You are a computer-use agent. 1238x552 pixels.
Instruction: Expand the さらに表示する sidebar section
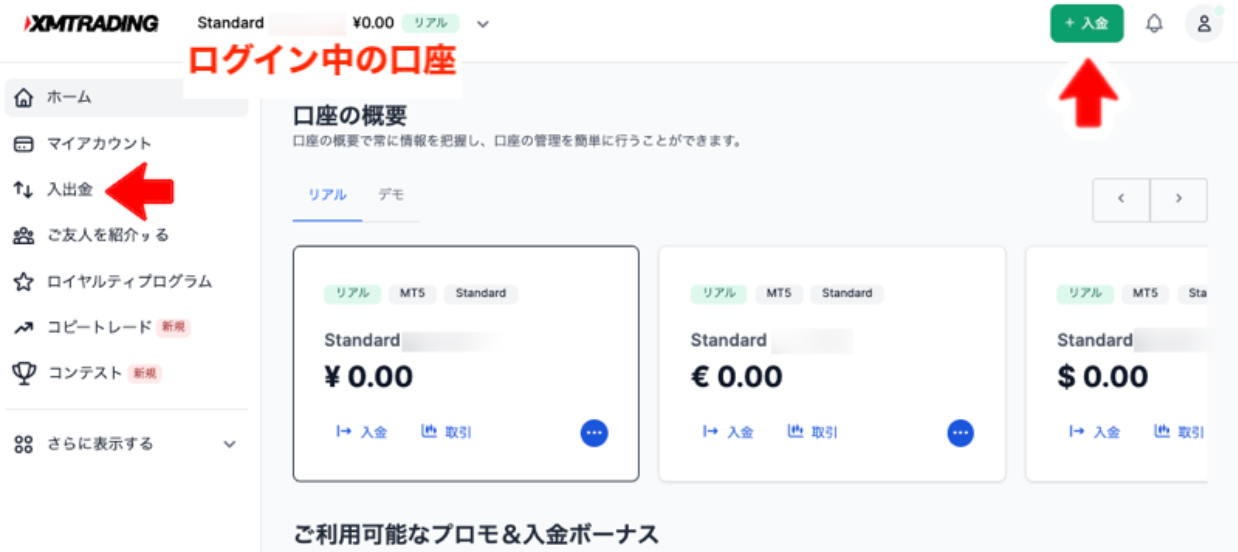pos(229,444)
